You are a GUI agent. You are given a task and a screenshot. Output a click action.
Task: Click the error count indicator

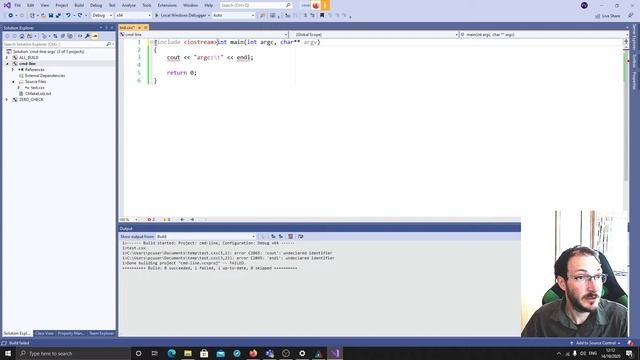pyautogui.click(x=151, y=220)
